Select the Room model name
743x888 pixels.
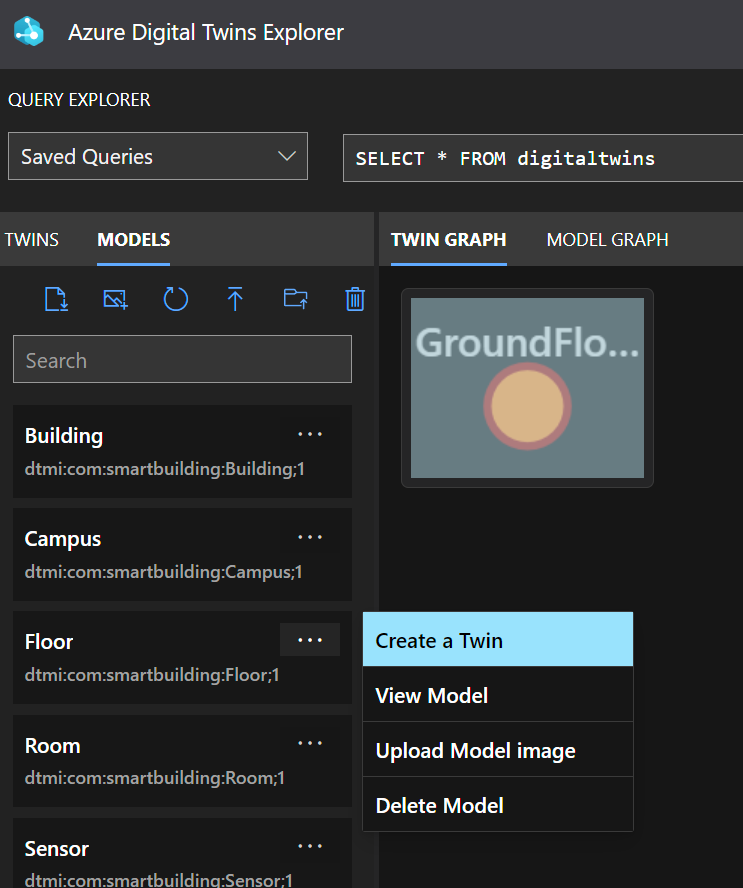(53, 746)
